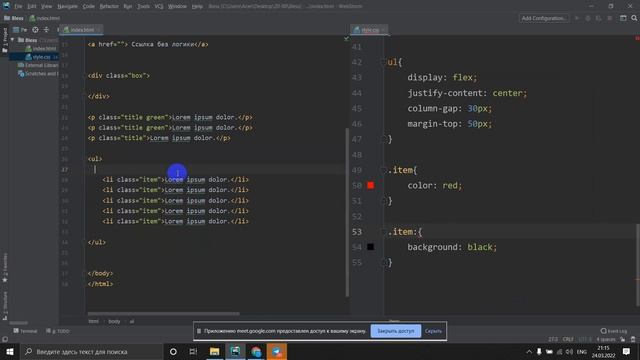The width and height of the screenshot is (640, 360).
Task: Click the closing fold marker on CSS line 51
Action: tap(383, 201)
